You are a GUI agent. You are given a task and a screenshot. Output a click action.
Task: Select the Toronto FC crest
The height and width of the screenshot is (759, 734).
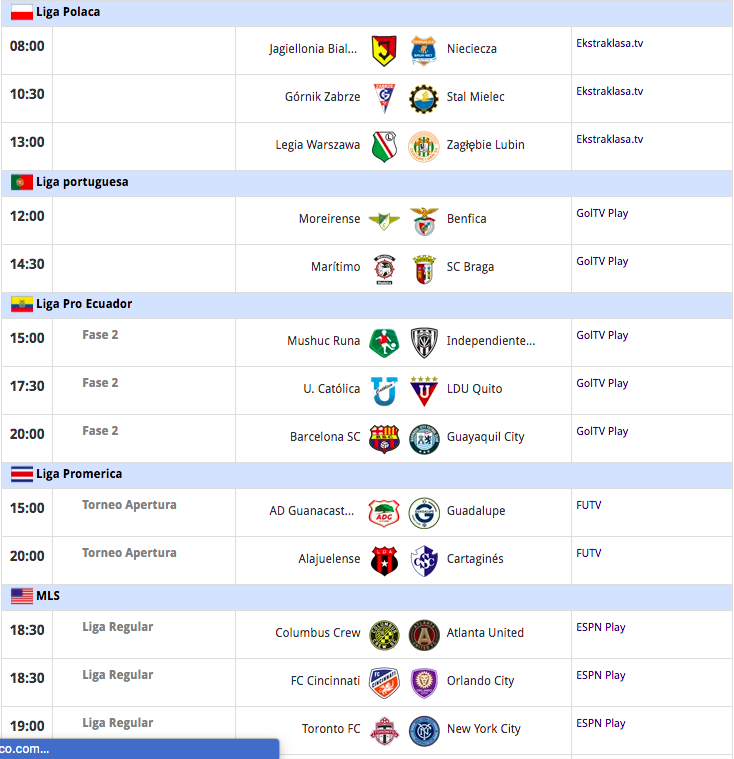click(x=384, y=731)
